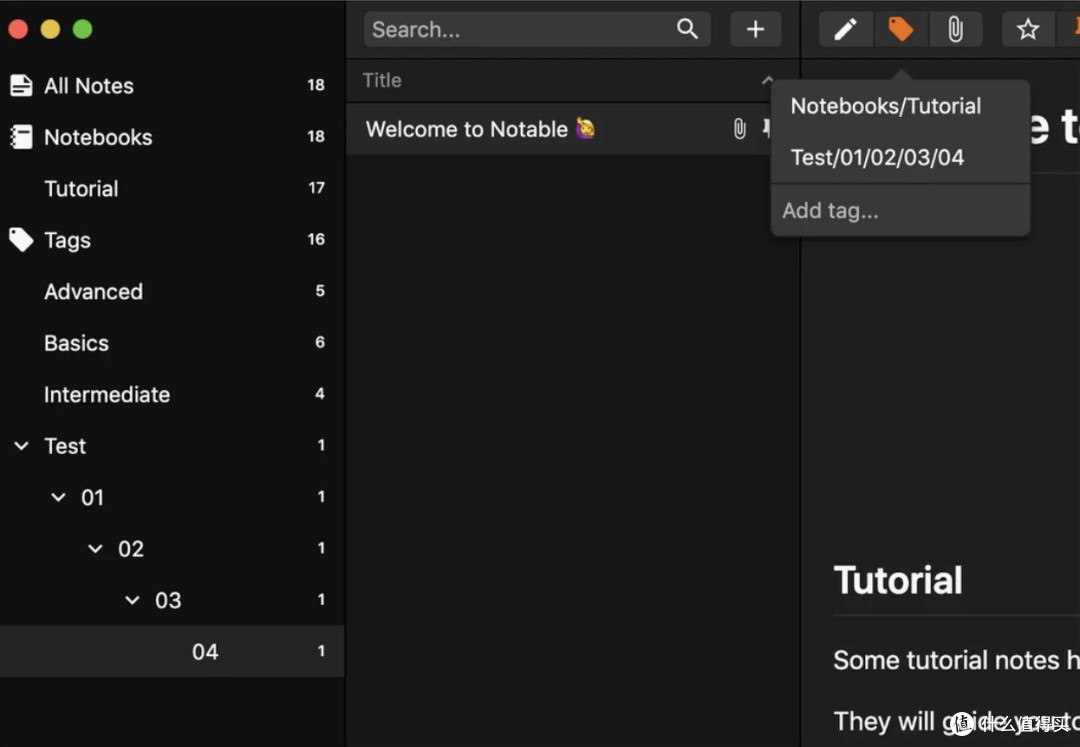Favorite the note with star icon
The height and width of the screenshot is (747, 1080).
tap(1028, 29)
